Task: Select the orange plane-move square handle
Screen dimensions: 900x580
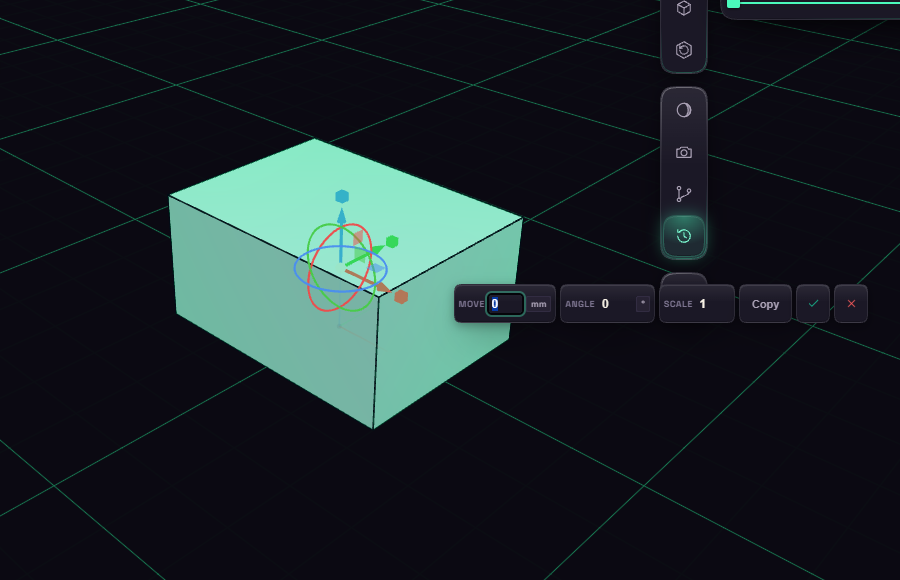Action: [358, 238]
